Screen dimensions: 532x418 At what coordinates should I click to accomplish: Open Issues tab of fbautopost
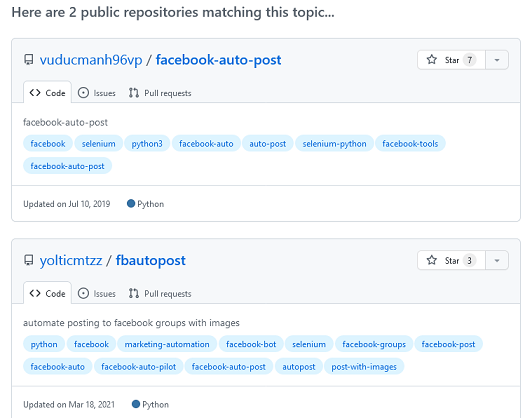97,293
